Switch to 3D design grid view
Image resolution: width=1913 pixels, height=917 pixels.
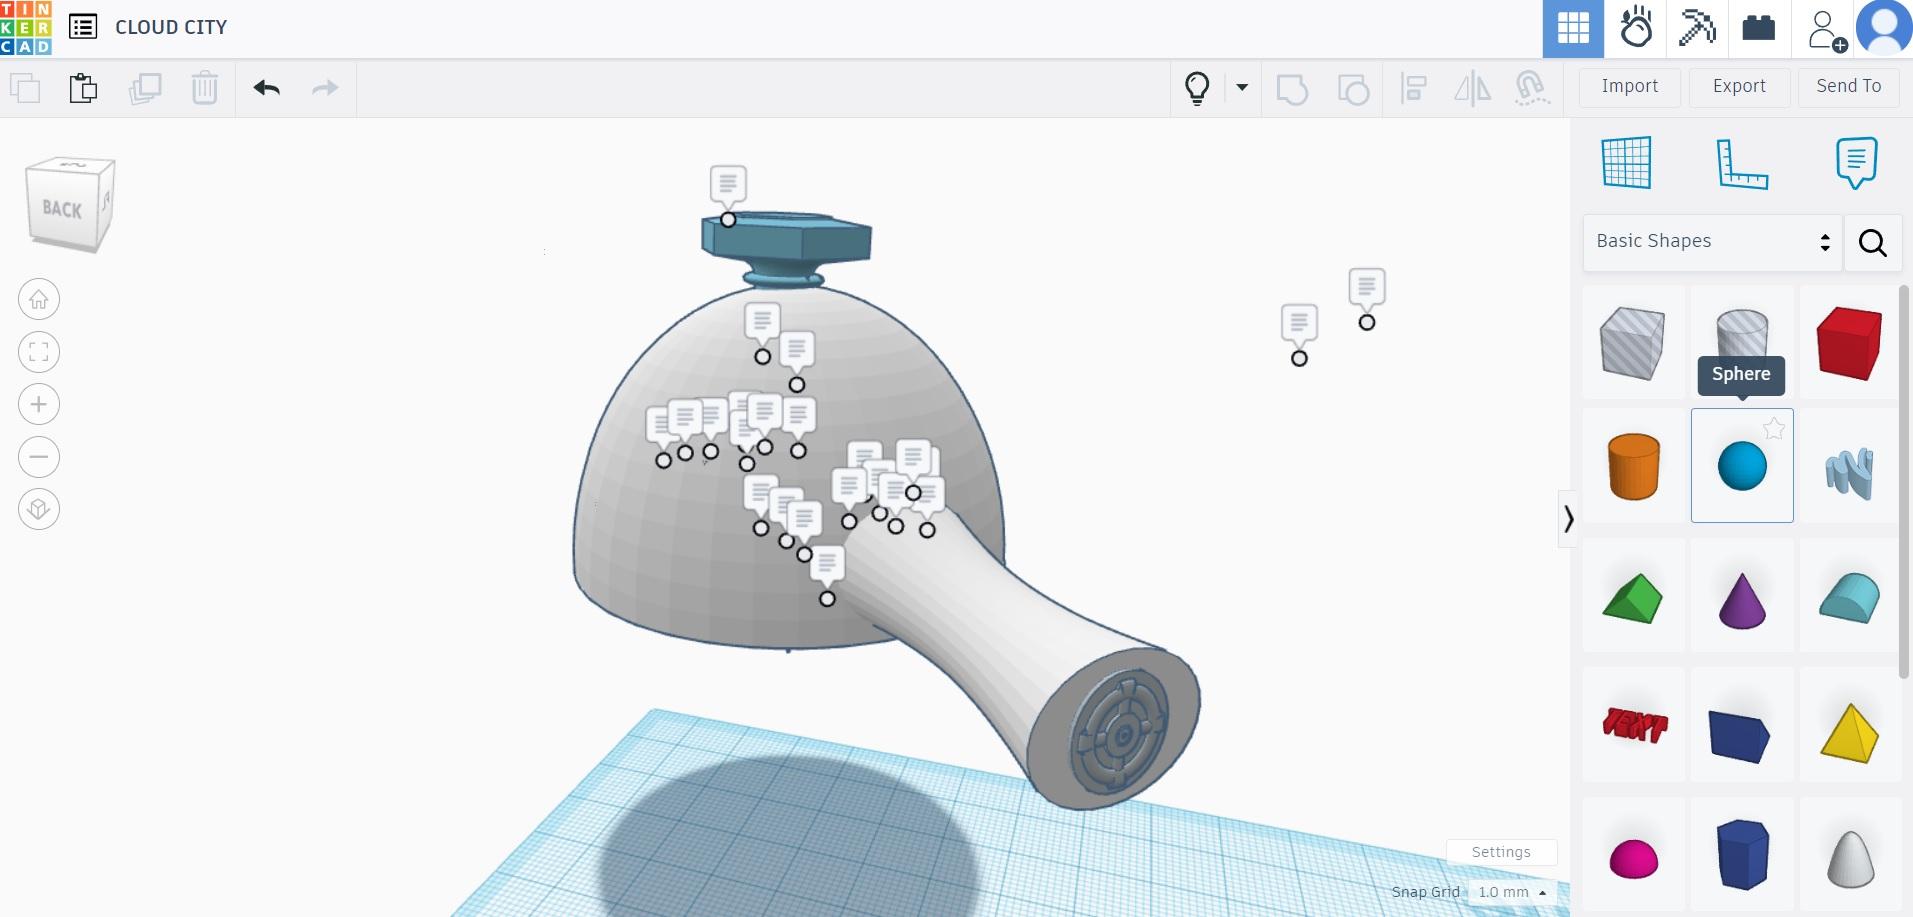(x=1573, y=28)
